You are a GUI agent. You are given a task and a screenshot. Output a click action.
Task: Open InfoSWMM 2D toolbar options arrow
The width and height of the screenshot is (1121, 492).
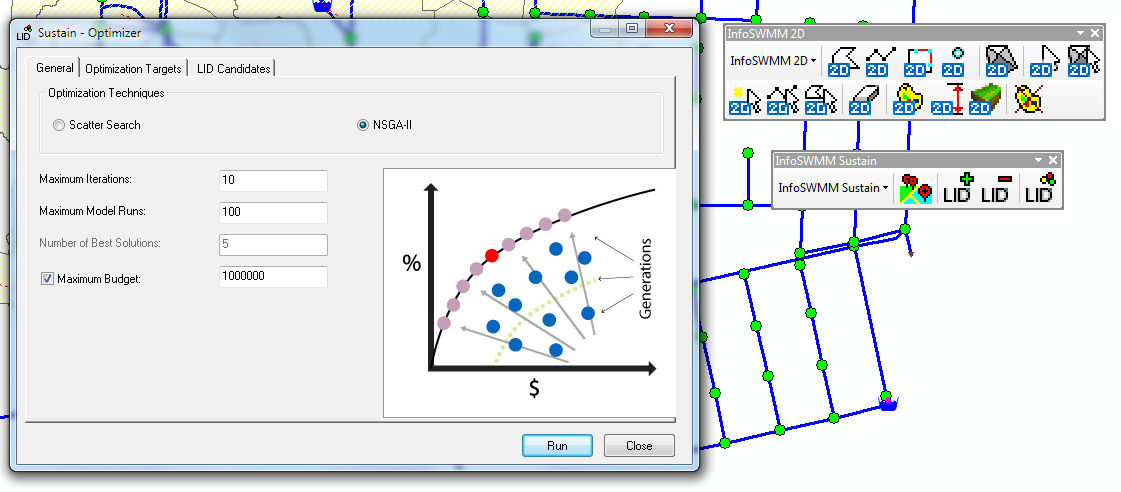[x=1081, y=33]
